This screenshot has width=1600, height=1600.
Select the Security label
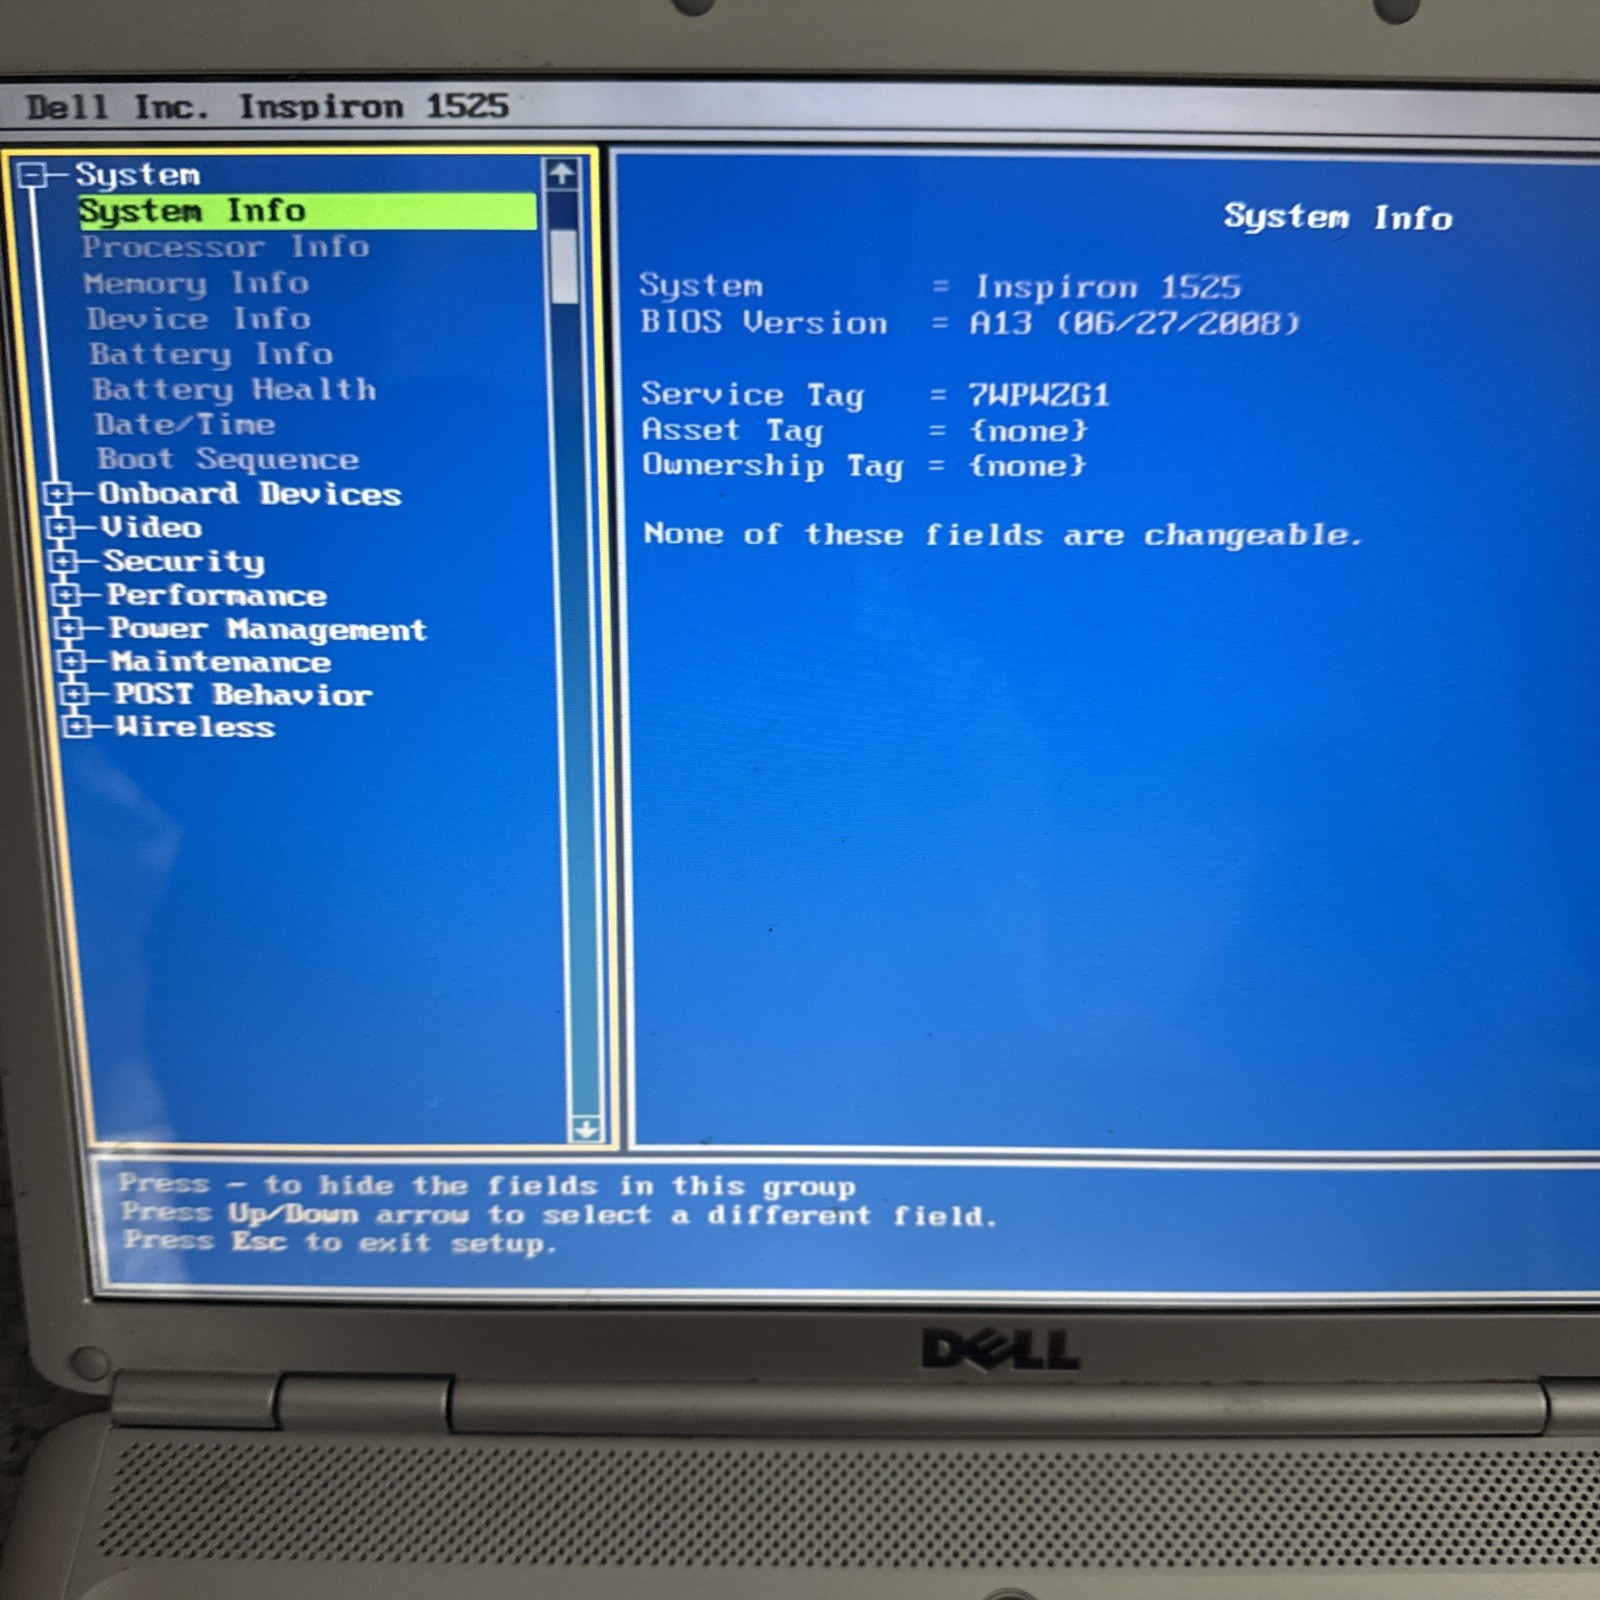point(184,562)
